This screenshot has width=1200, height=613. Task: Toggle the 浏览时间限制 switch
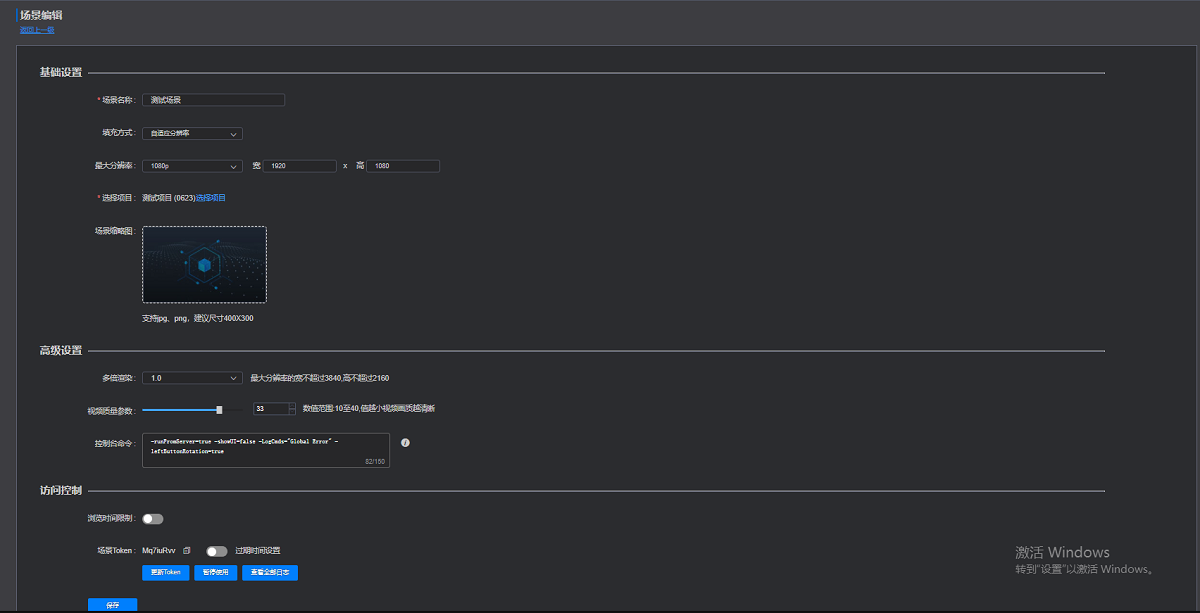(153, 519)
